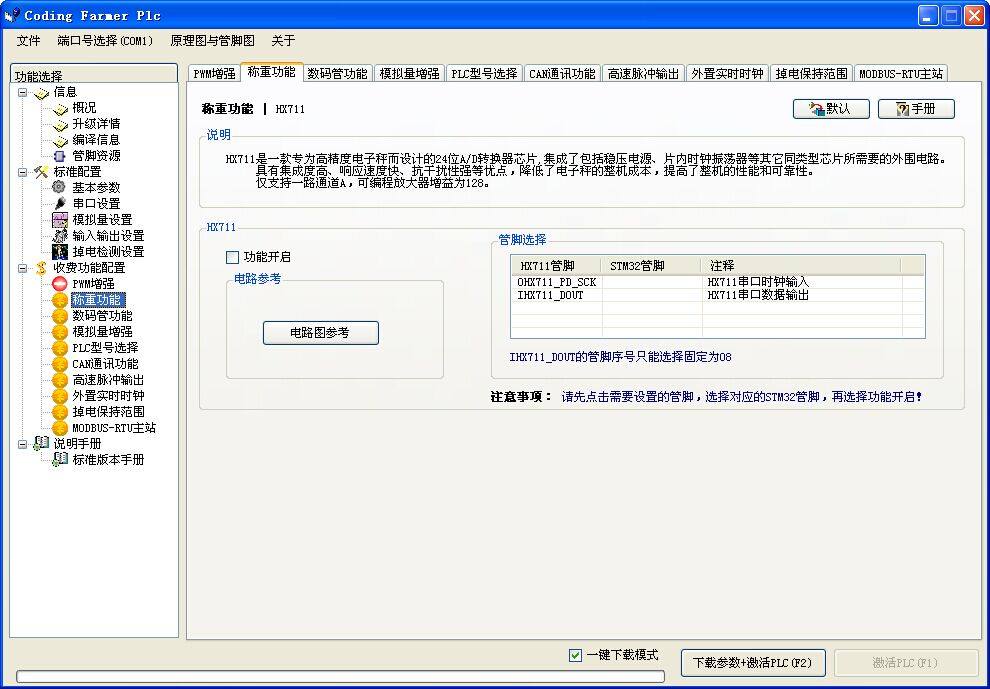Click the 默认 button
This screenshot has width=990, height=689.
click(831, 109)
